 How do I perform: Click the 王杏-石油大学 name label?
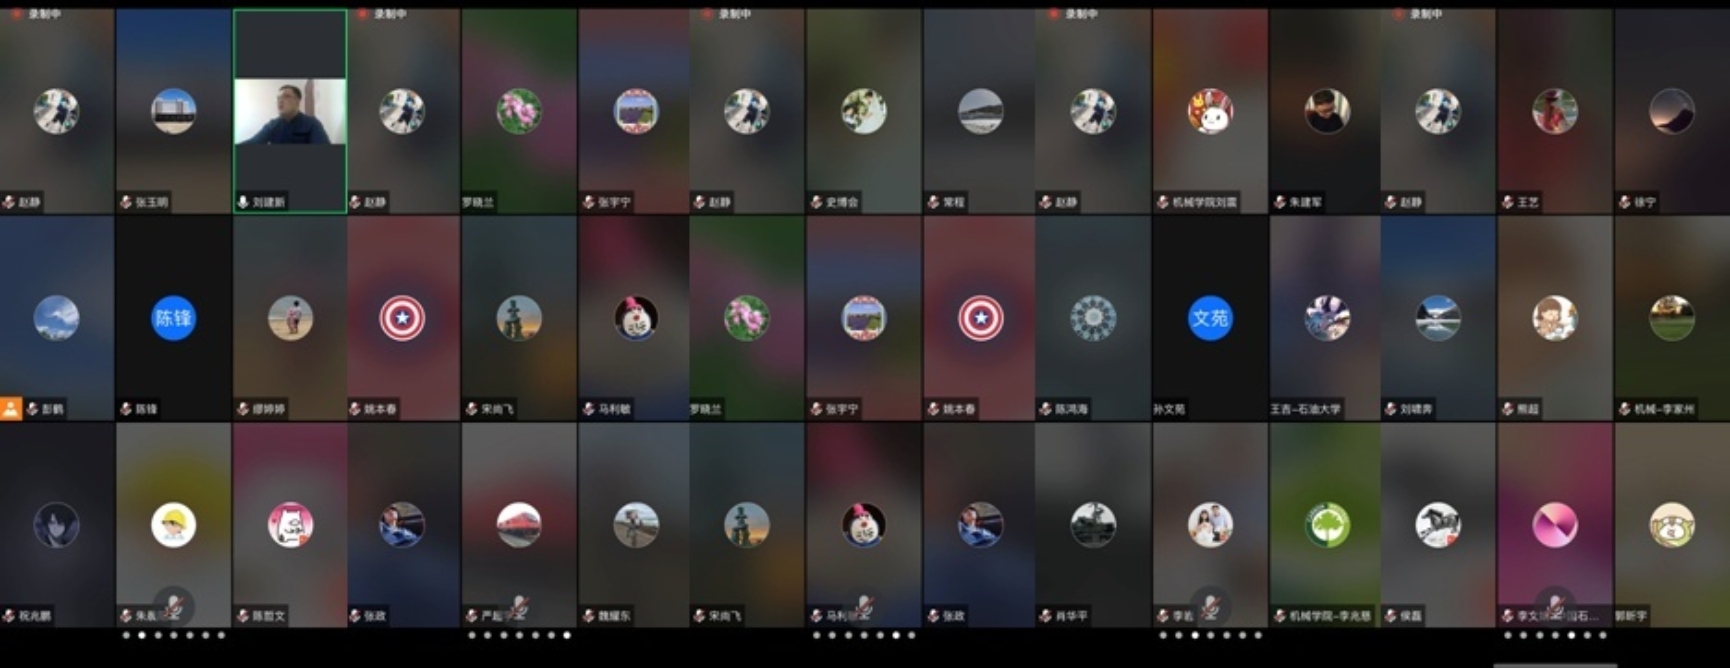coord(1305,409)
